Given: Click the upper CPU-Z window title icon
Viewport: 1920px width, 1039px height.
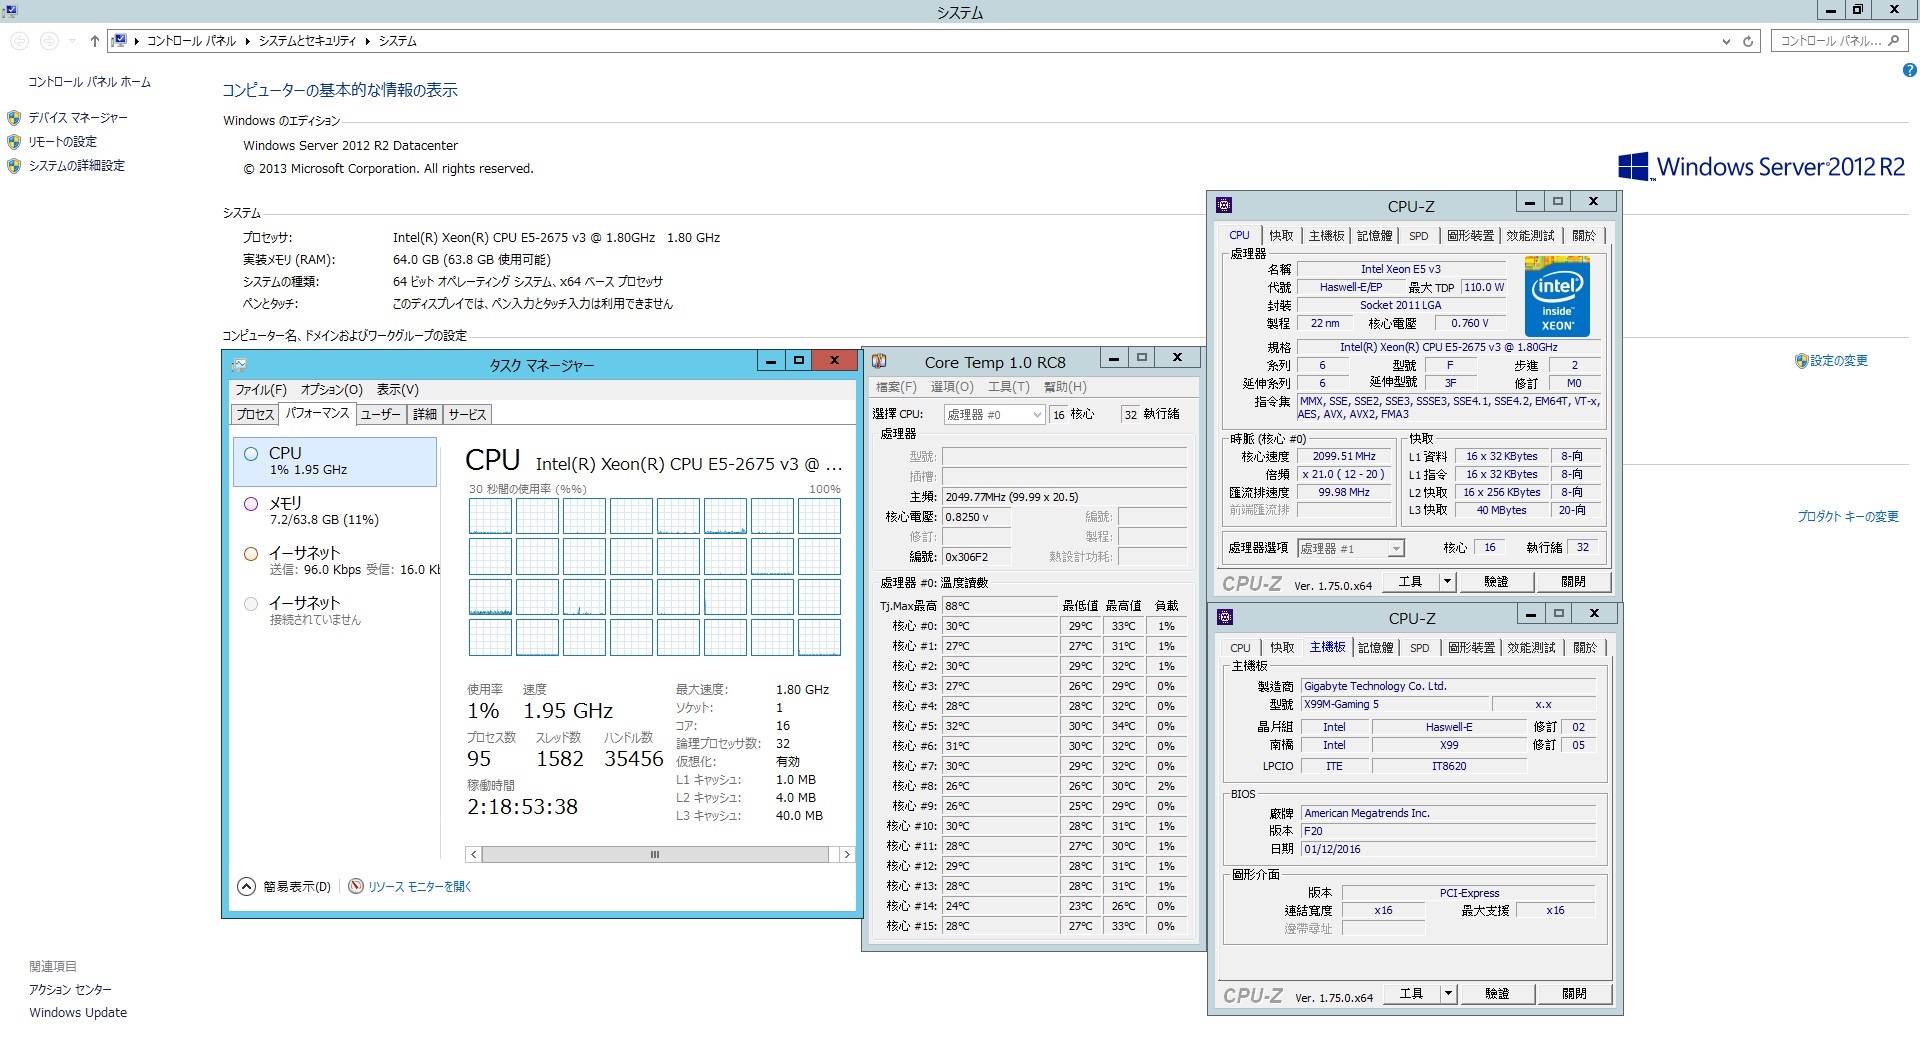Looking at the screenshot, I should (x=1224, y=205).
